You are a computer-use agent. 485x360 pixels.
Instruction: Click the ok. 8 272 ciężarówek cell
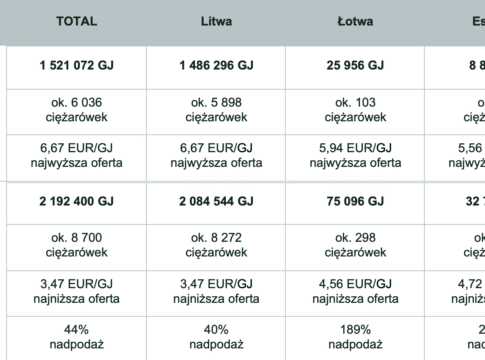click(x=216, y=248)
